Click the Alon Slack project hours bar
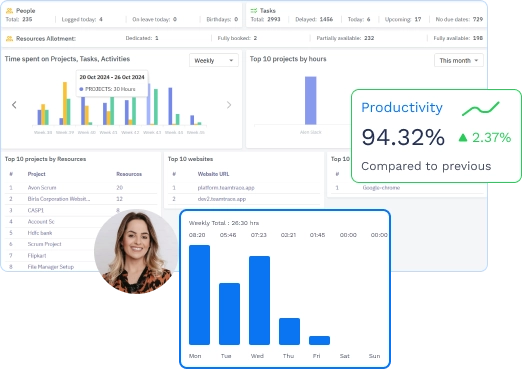The height and width of the screenshot is (369, 522). [311, 101]
